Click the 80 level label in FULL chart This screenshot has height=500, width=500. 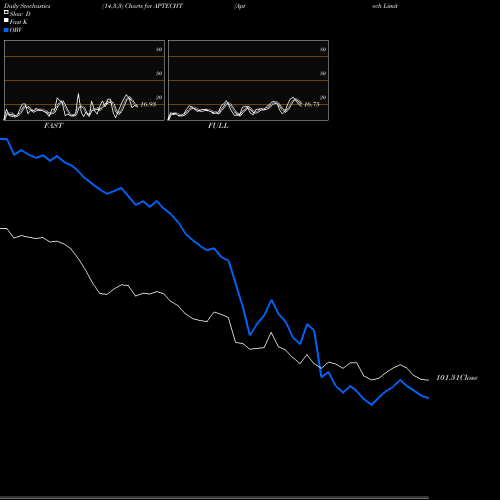[x=323, y=49]
